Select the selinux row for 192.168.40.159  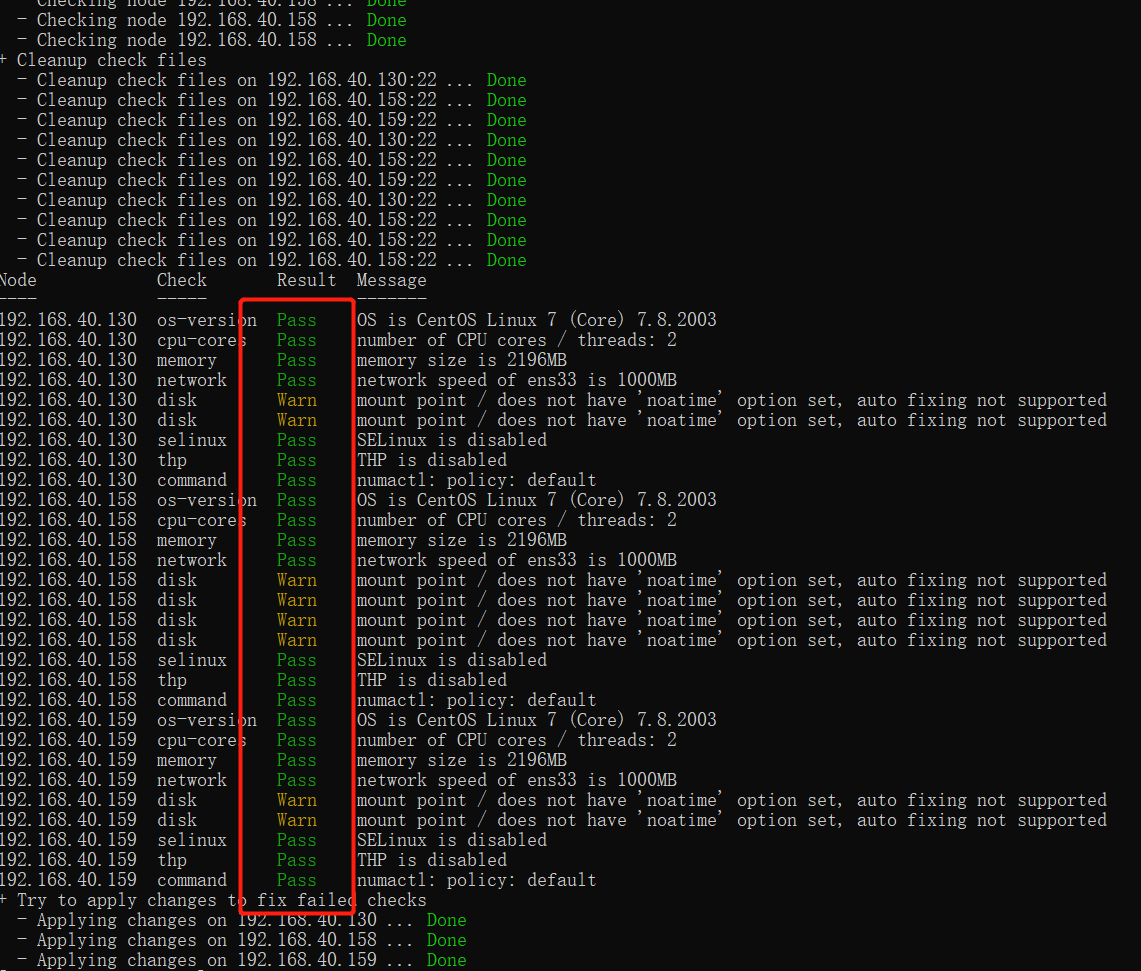[x=191, y=839]
